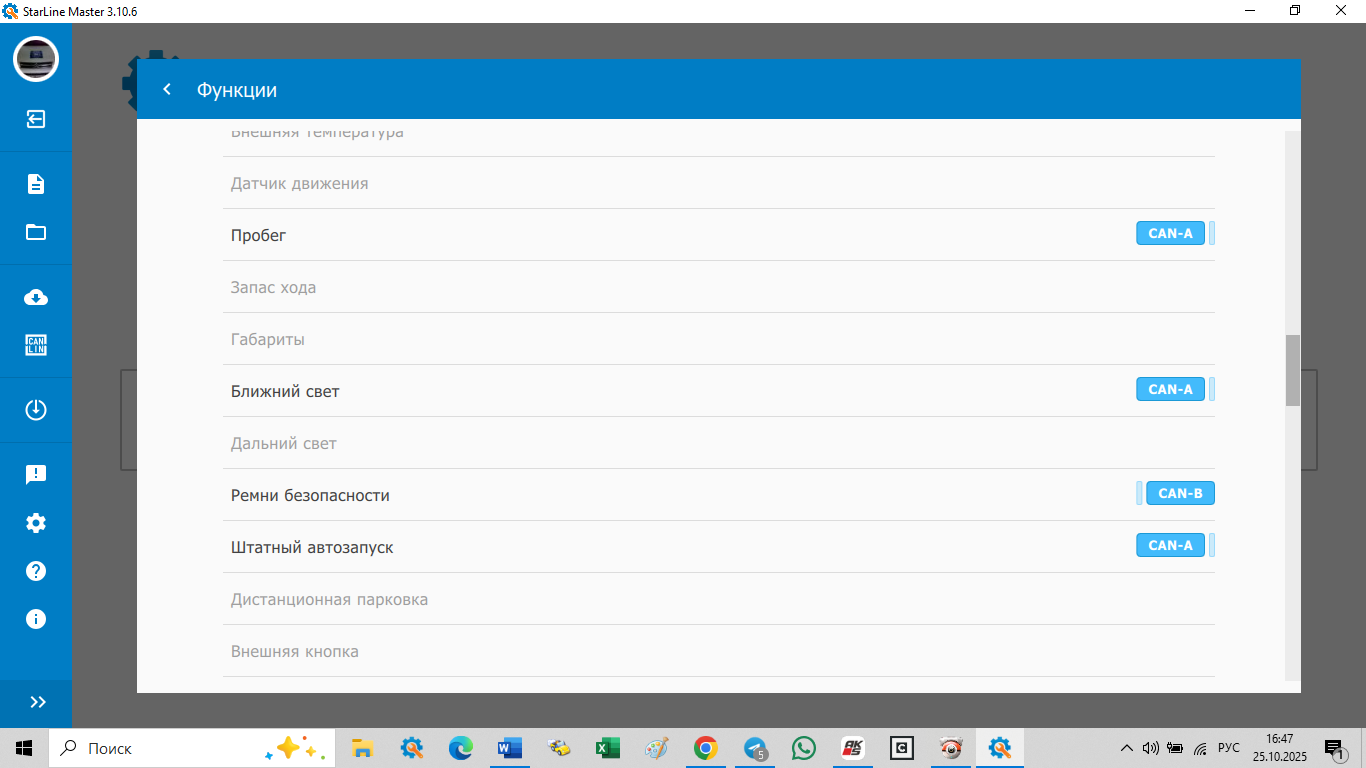The image size is (1366, 768).
Task: Open the folder icon in left sidebar
Action: [36, 232]
